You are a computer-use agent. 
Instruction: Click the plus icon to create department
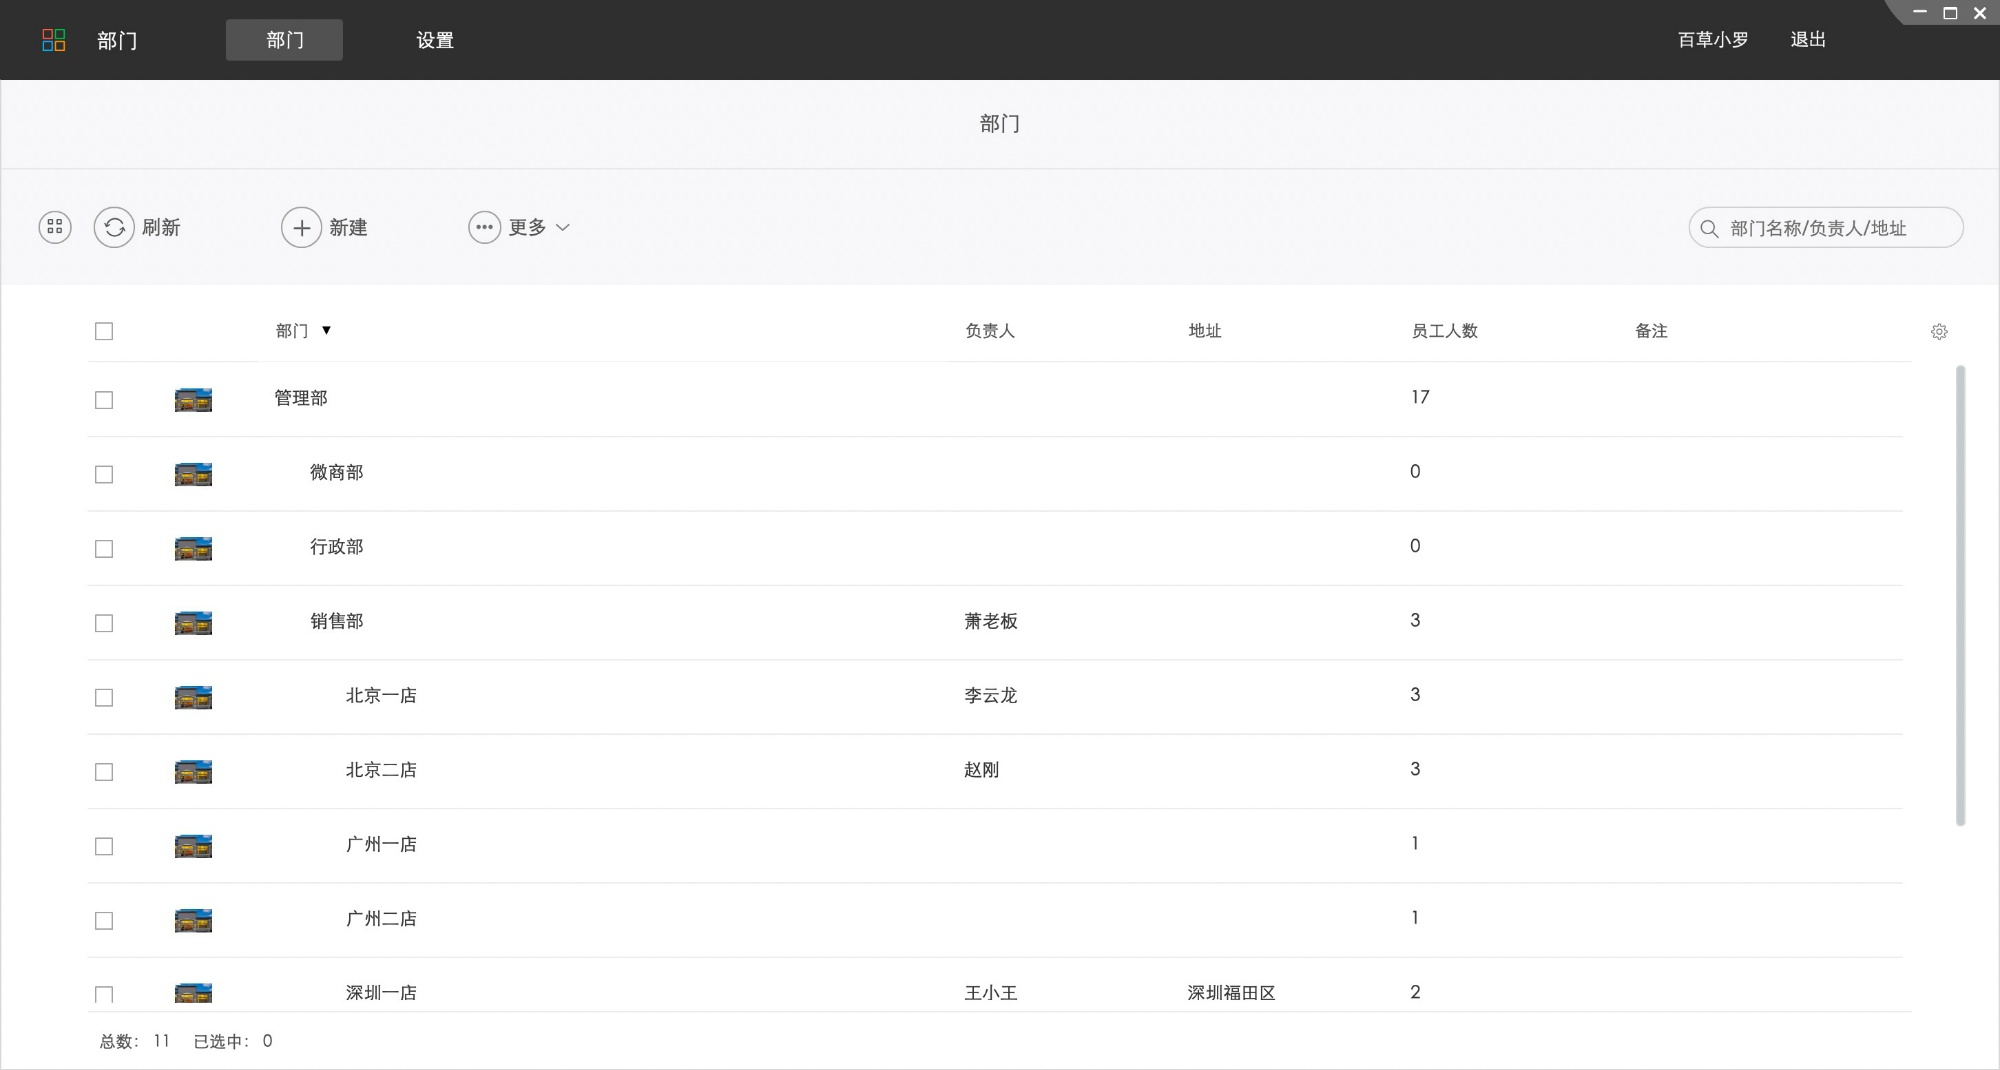click(x=301, y=228)
